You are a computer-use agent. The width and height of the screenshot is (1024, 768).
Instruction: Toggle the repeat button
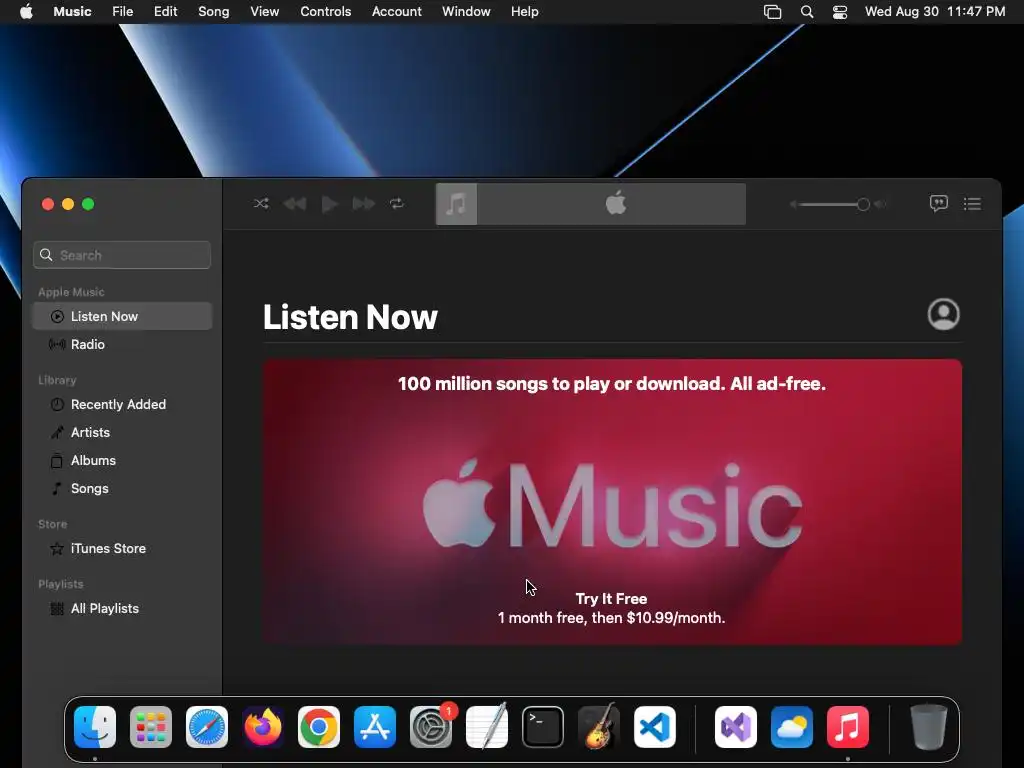click(x=397, y=204)
